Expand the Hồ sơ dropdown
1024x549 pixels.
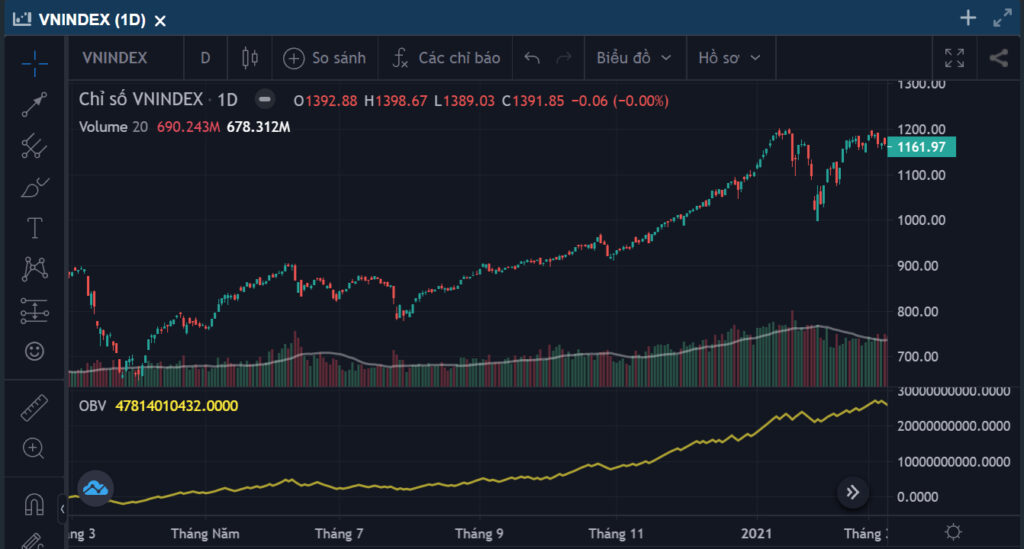click(729, 58)
